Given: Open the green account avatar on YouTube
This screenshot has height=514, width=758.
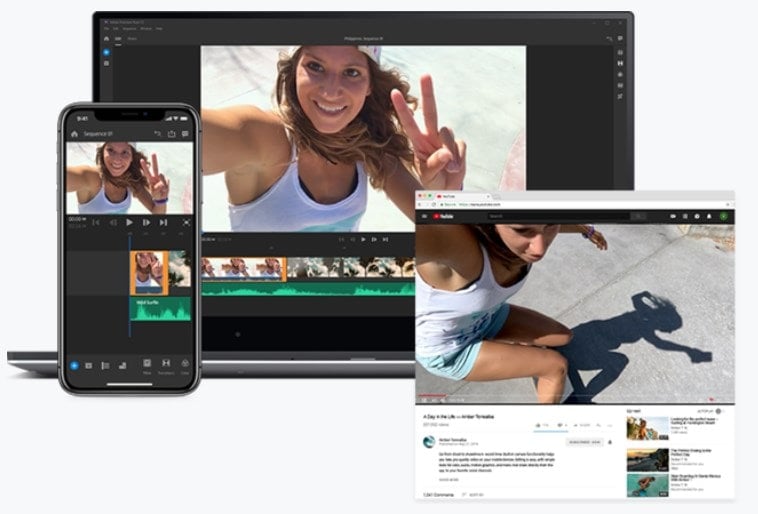Looking at the screenshot, I should coord(724,217).
